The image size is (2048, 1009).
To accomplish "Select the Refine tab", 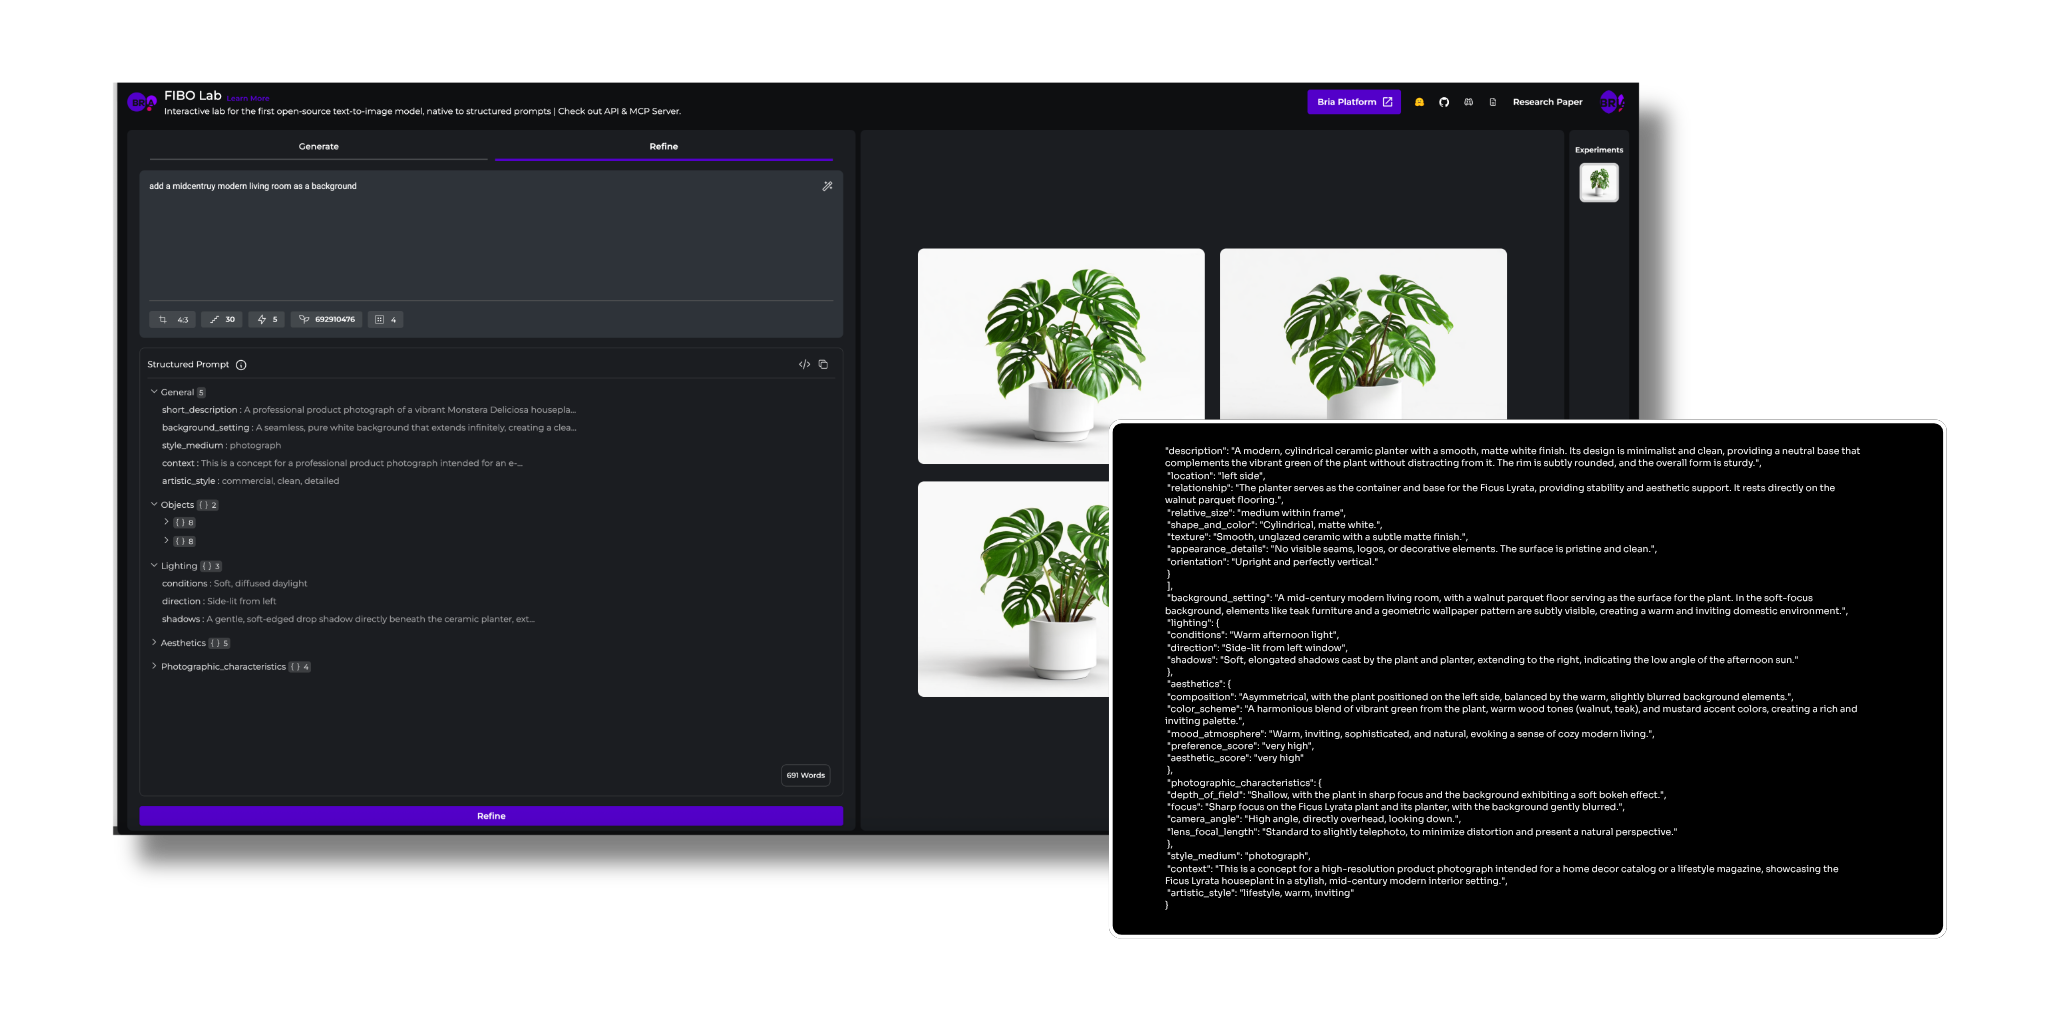I will click(x=663, y=147).
